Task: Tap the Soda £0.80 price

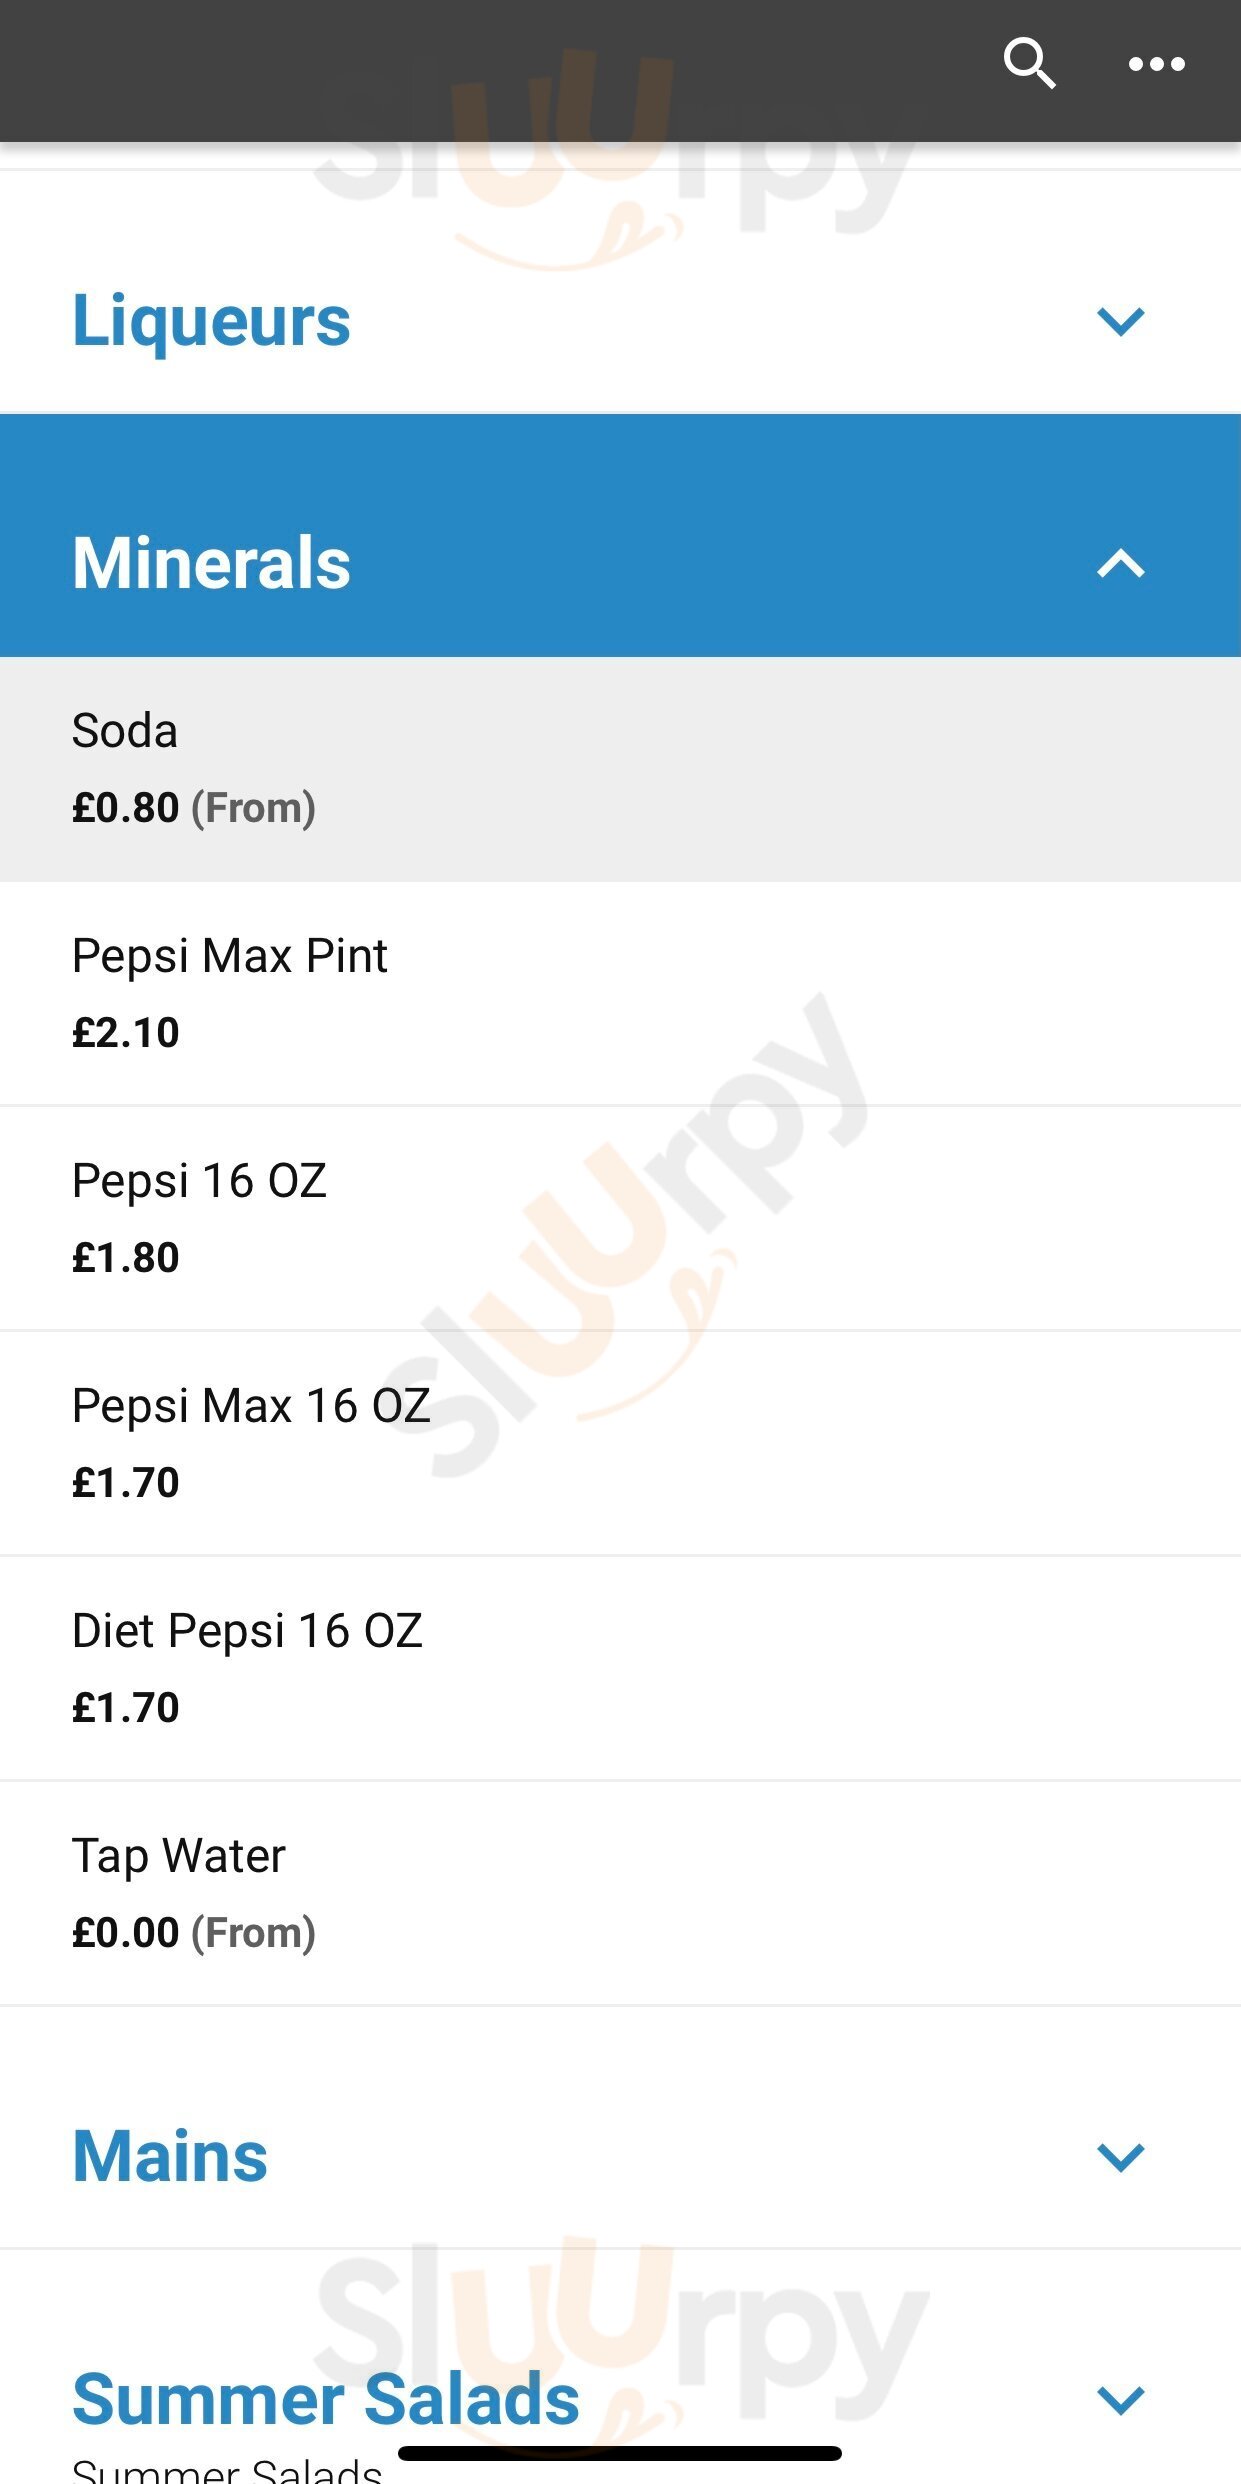Action: pyautogui.click(x=126, y=808)
